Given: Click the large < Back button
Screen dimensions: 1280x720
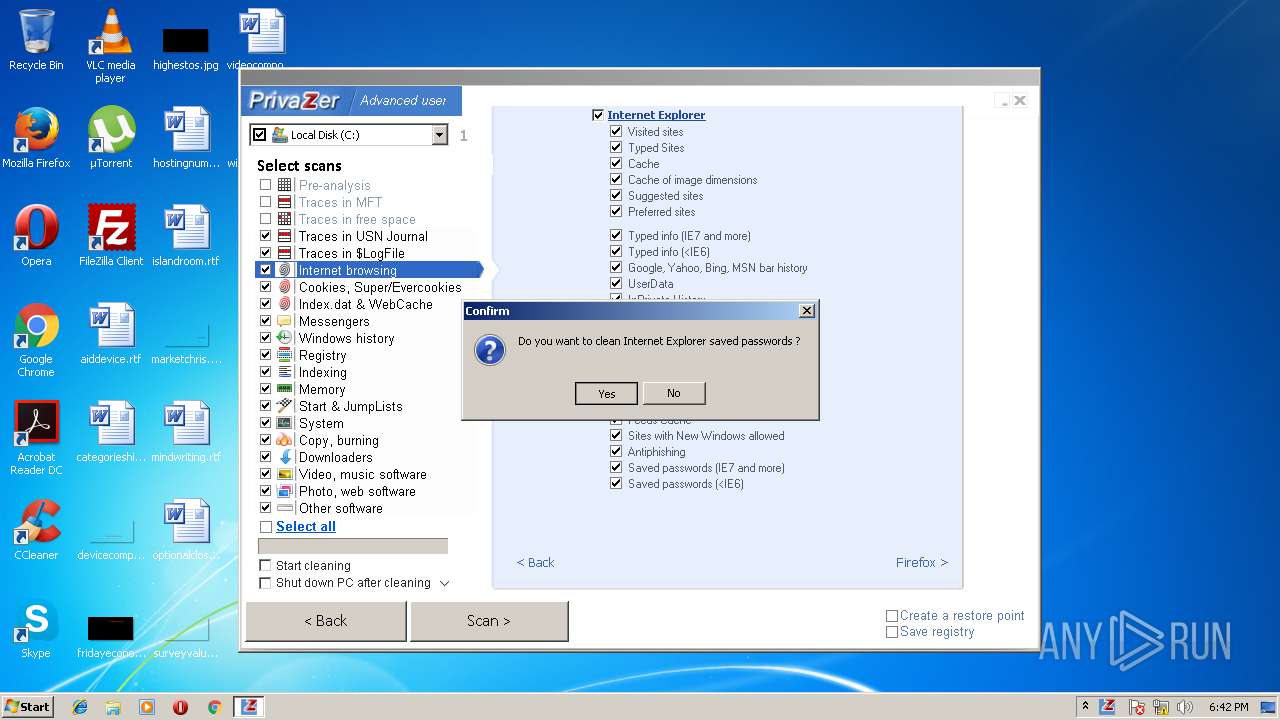Looking at the screenshot, I should tap(326, 621).
